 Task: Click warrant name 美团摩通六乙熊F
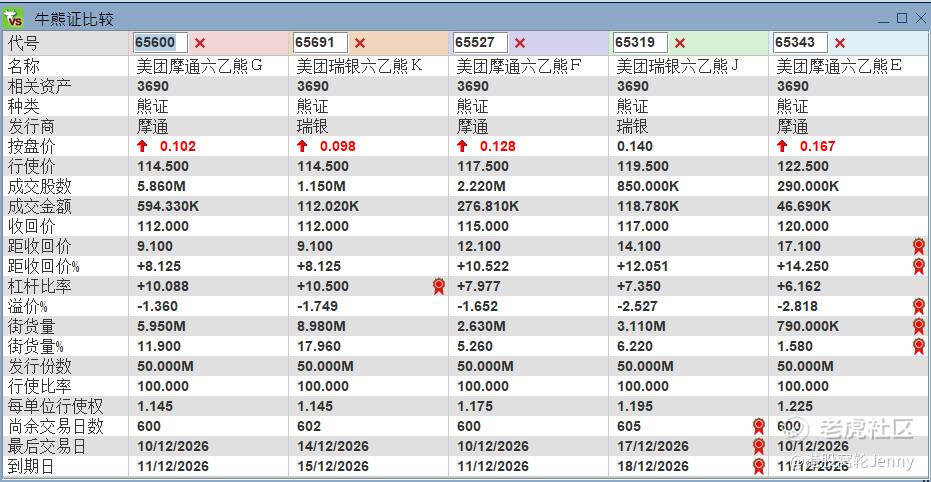[520, 66]
